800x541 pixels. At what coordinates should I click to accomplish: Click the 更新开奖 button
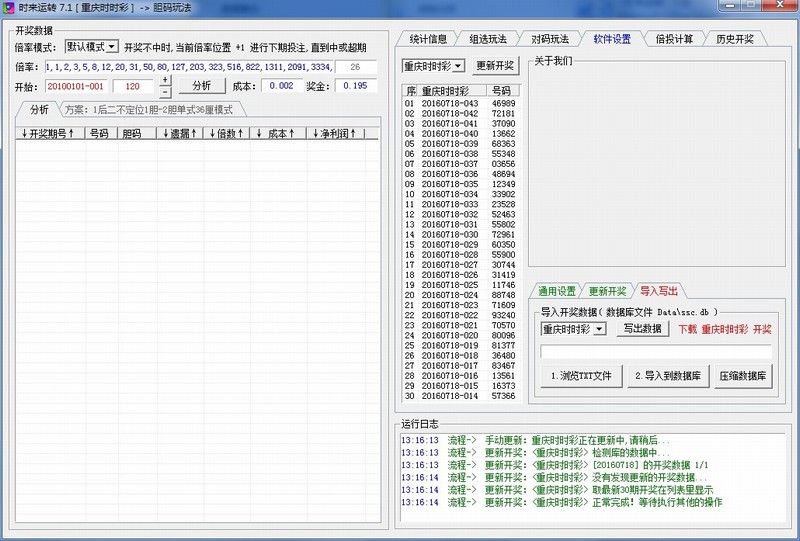(x=495, y=66)
